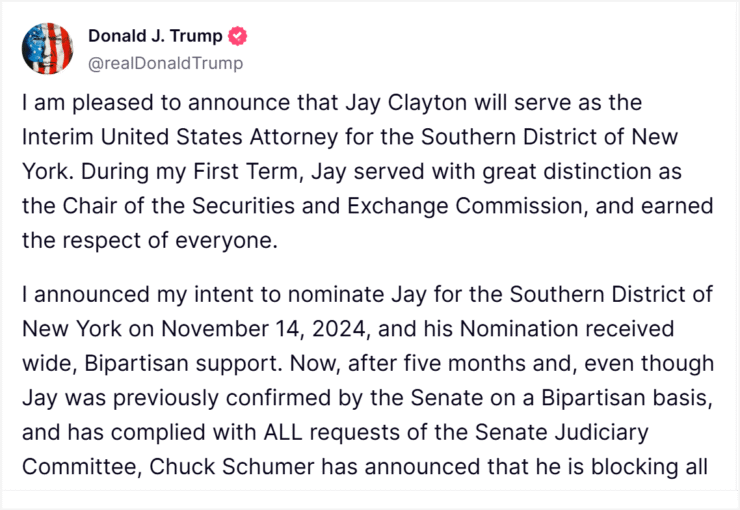Click "Senate Judiciary" in the post
This screenshot has width=740, height=510.
[x=562, y=433]
